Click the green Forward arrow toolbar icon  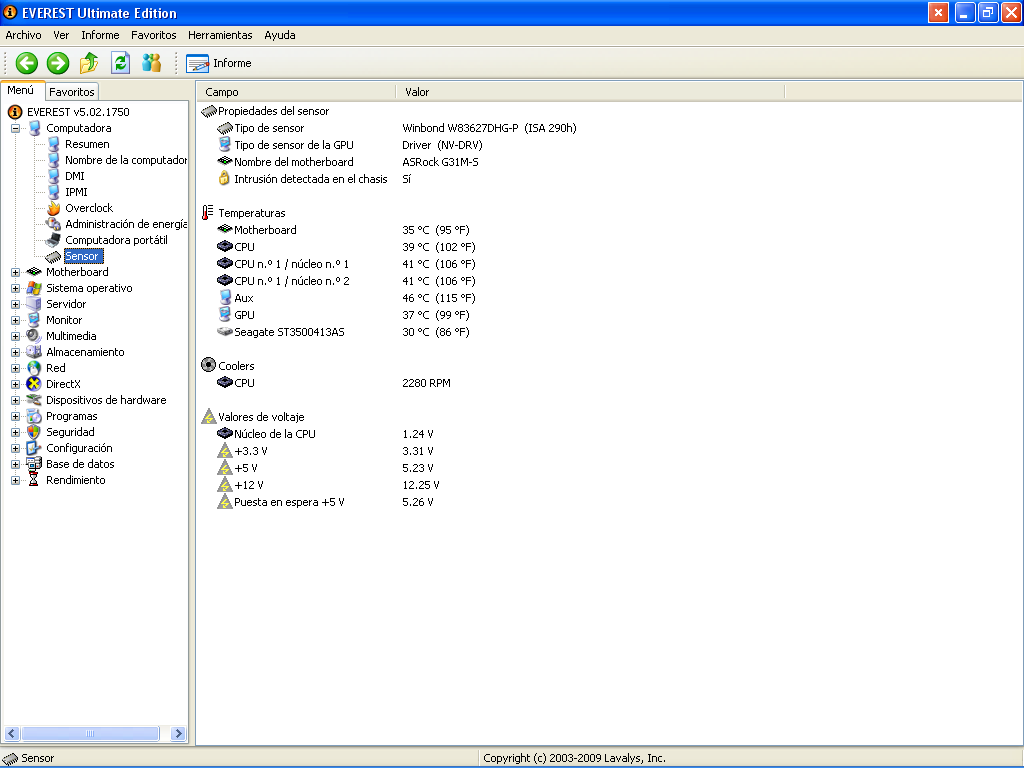coord(58,63)
